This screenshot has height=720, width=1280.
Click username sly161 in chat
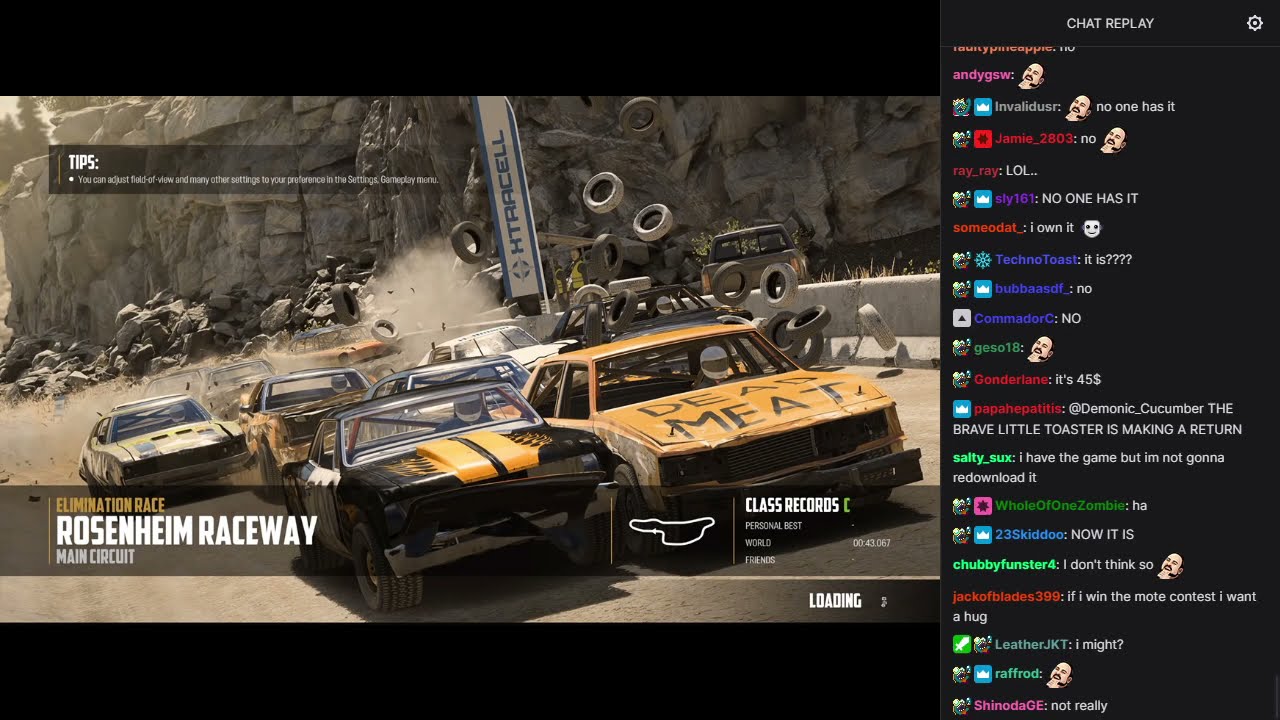click(x=1014, y=199)
